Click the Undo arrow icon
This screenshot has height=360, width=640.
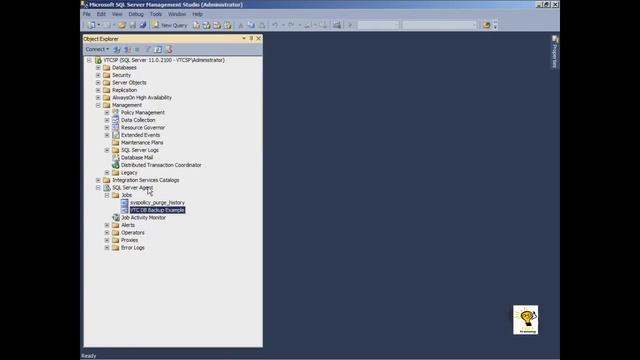pos(275,25)
